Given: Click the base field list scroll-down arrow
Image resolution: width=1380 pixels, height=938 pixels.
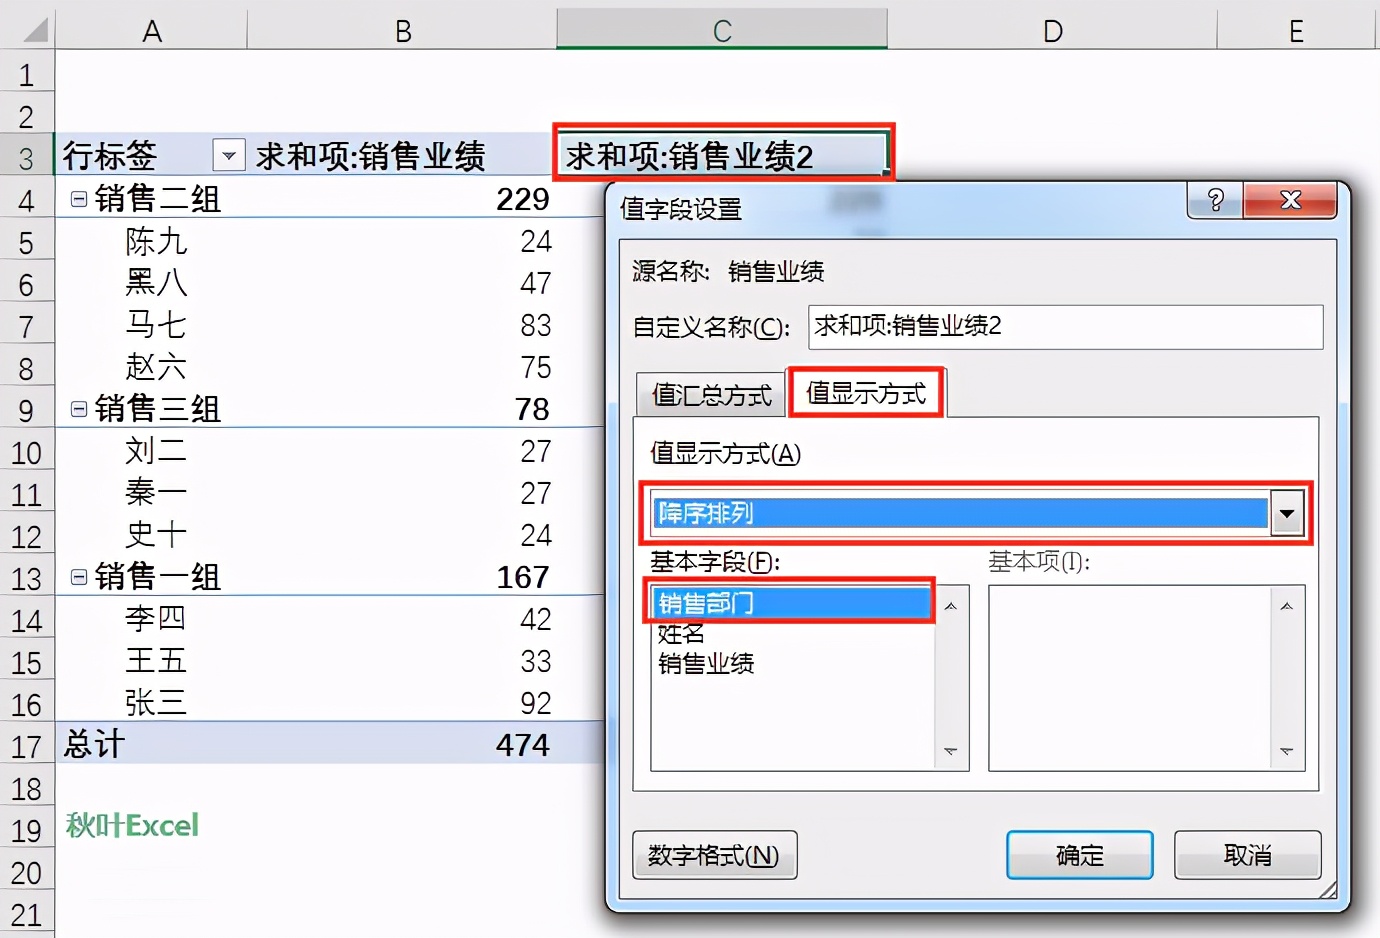Looking at the screenshot, I should tap(950, 751).
